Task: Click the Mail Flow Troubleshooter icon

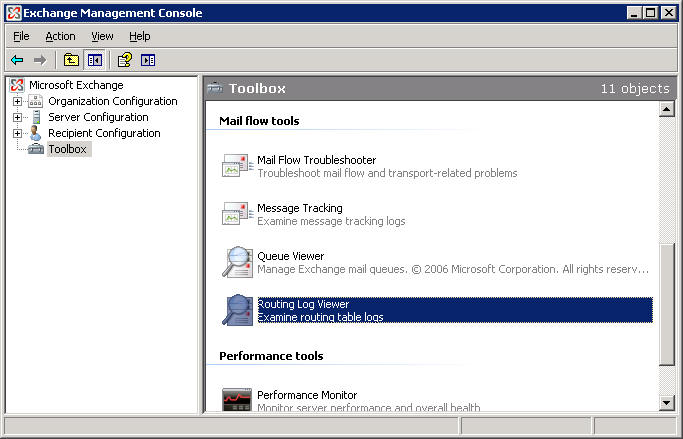Action: tap(237, 165)
